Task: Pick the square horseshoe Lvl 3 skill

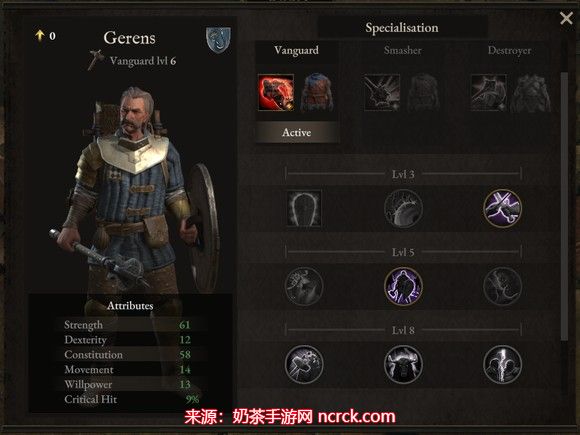Action: (304, 208)
